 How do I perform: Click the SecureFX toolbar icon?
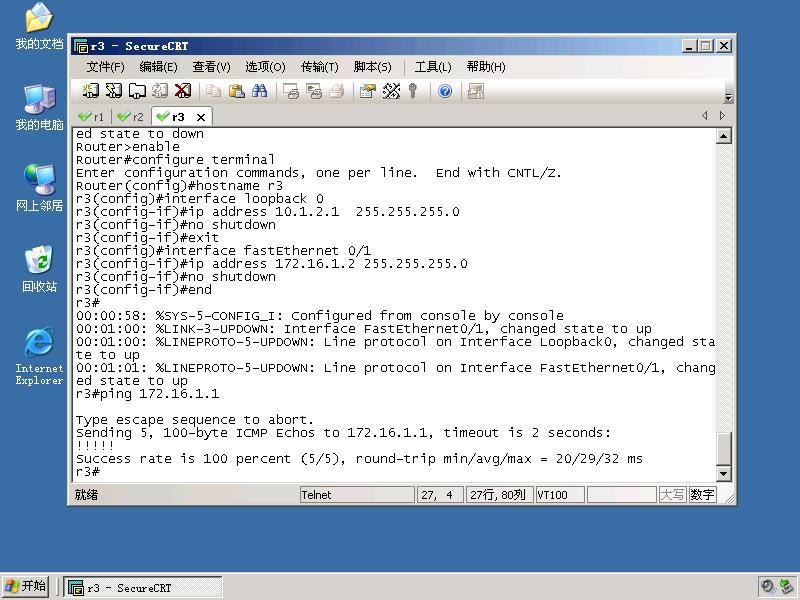click(476, 91)
